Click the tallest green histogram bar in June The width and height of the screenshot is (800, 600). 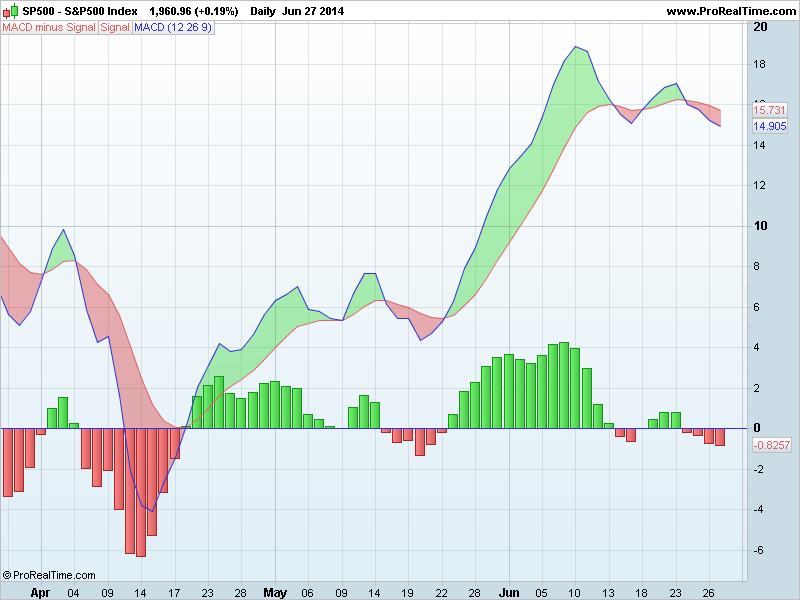[563, 385]
